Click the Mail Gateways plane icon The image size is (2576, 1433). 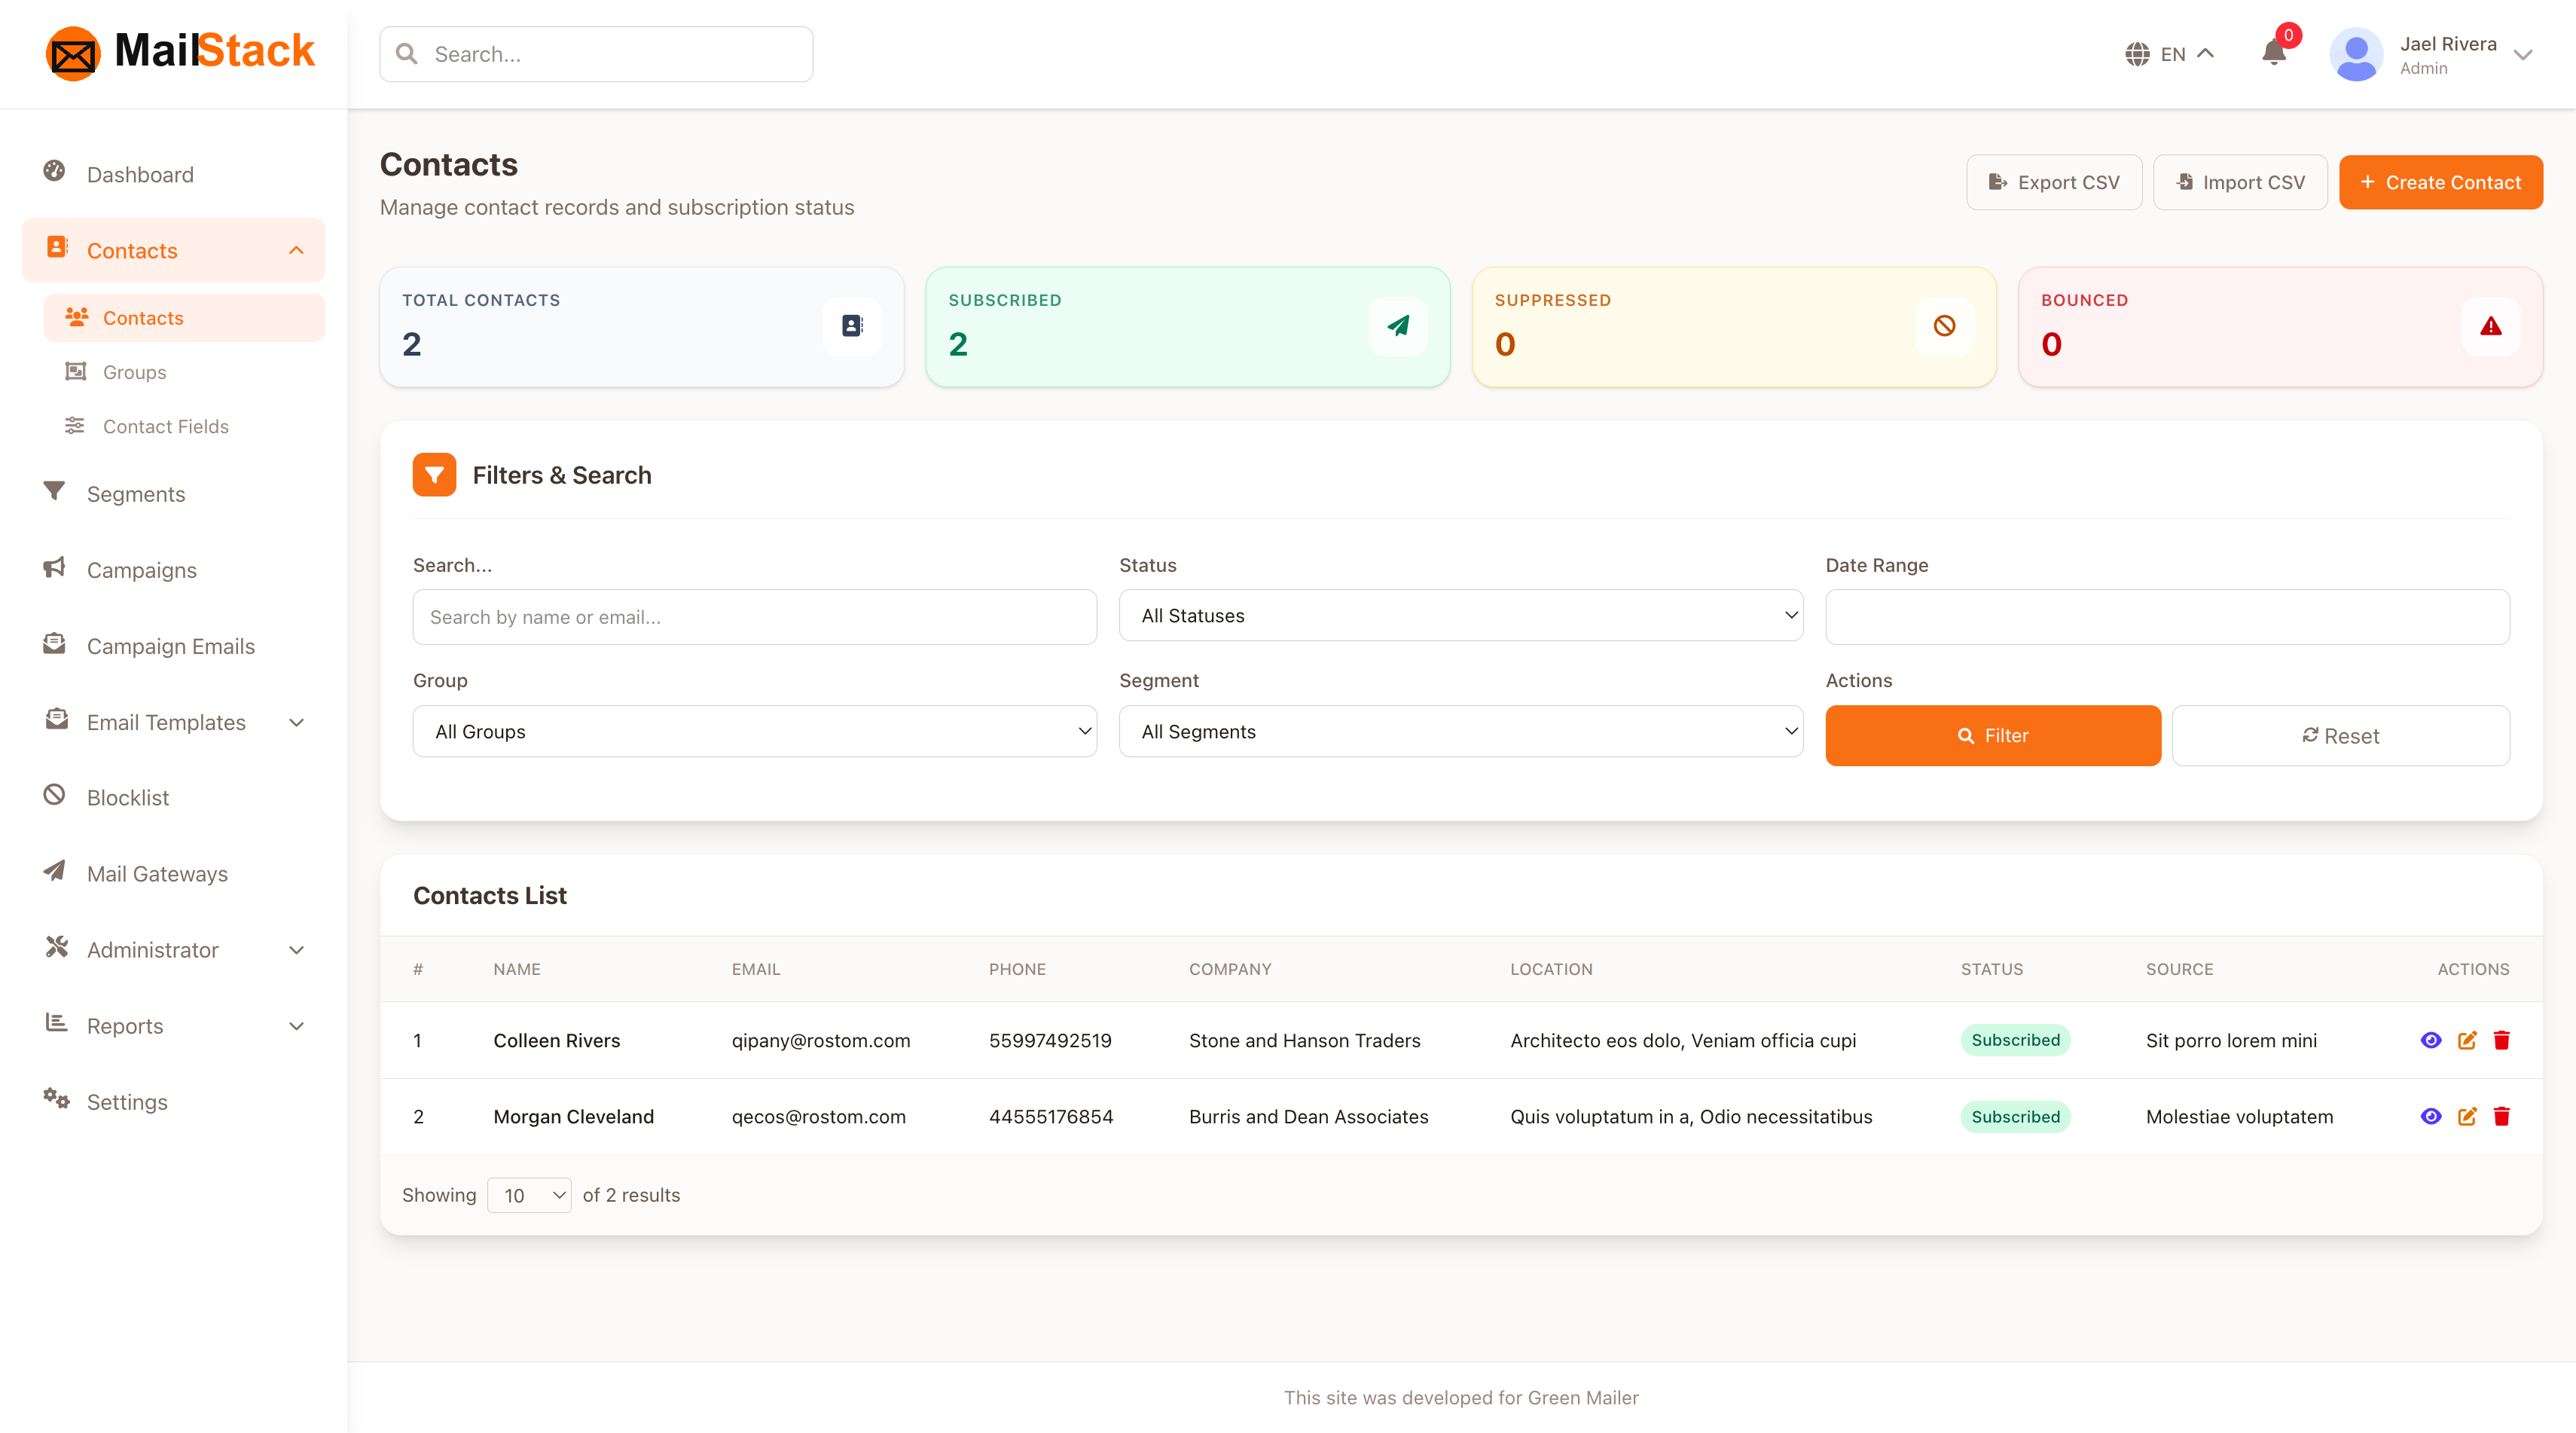[x=55, y=871]
